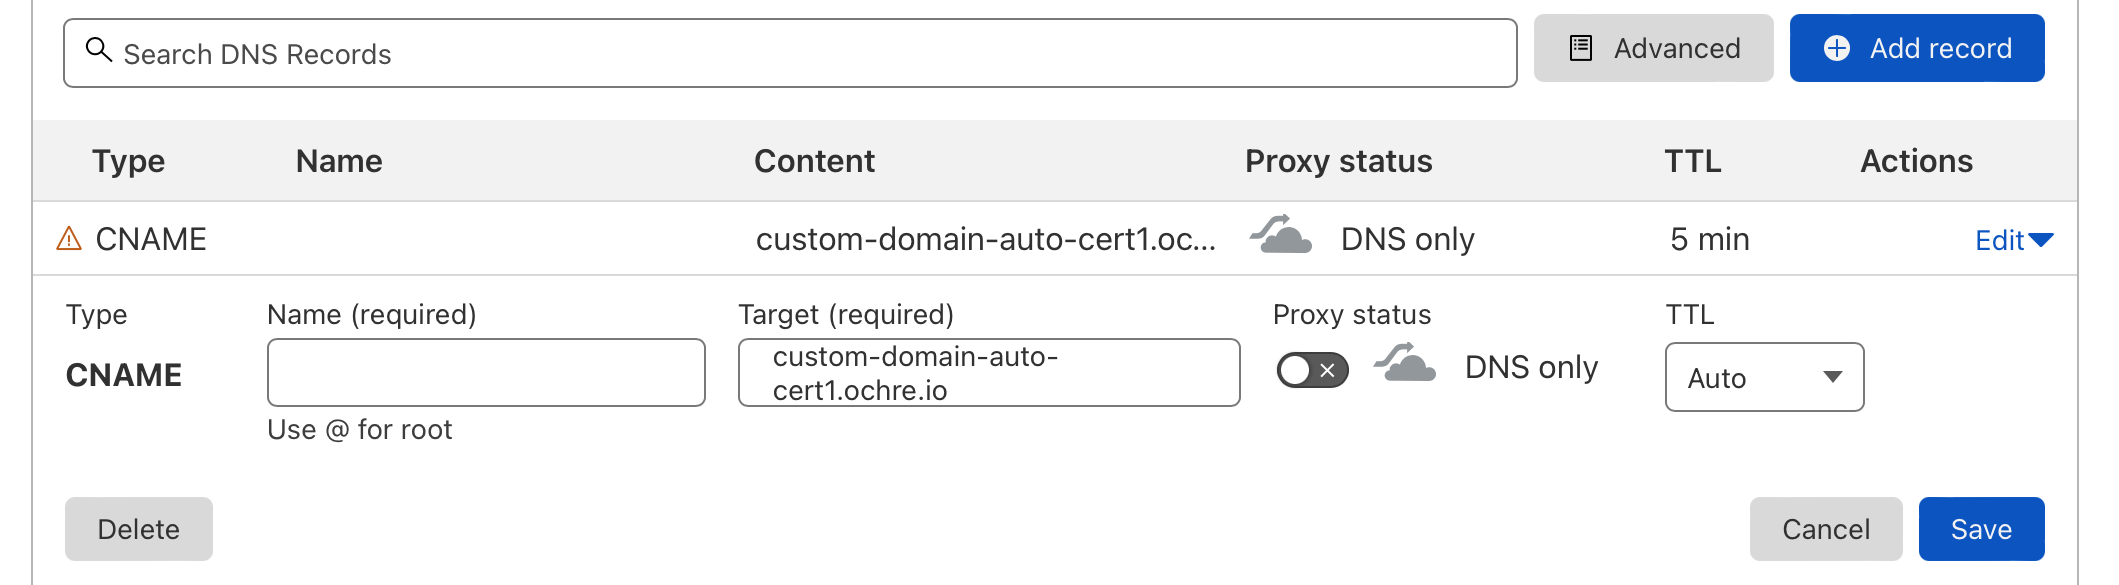Collapse the record using the Edit arrow

(2041, 240)
